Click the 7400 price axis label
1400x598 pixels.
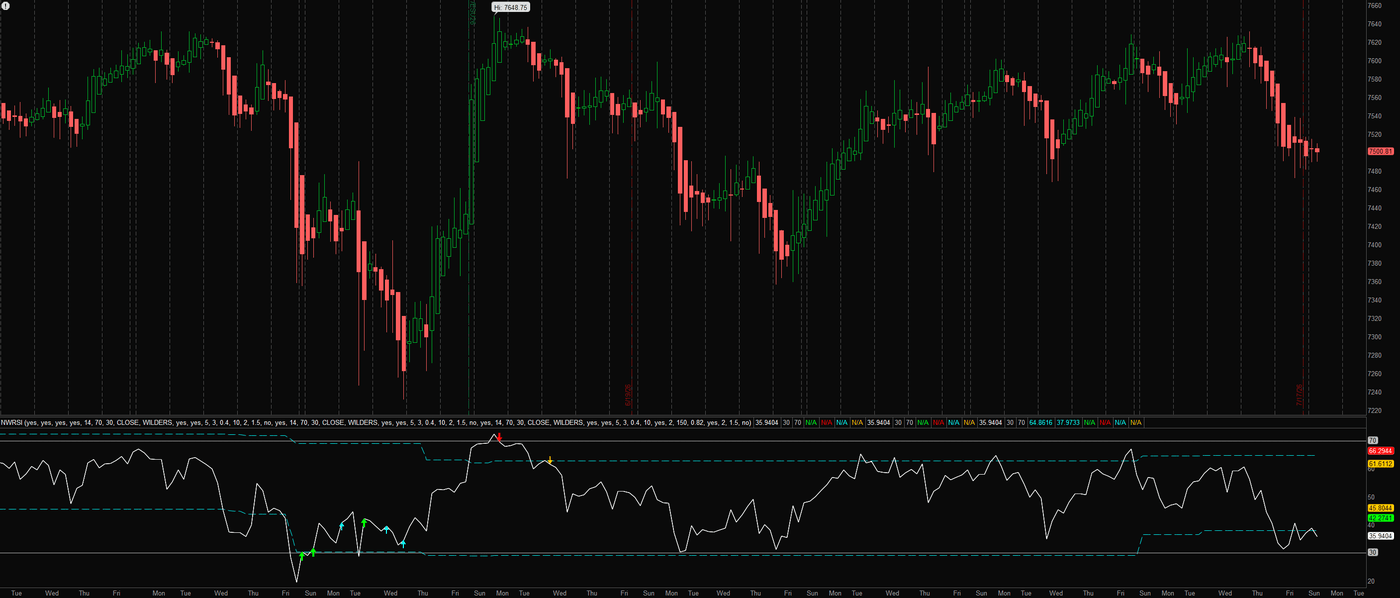1375,245
